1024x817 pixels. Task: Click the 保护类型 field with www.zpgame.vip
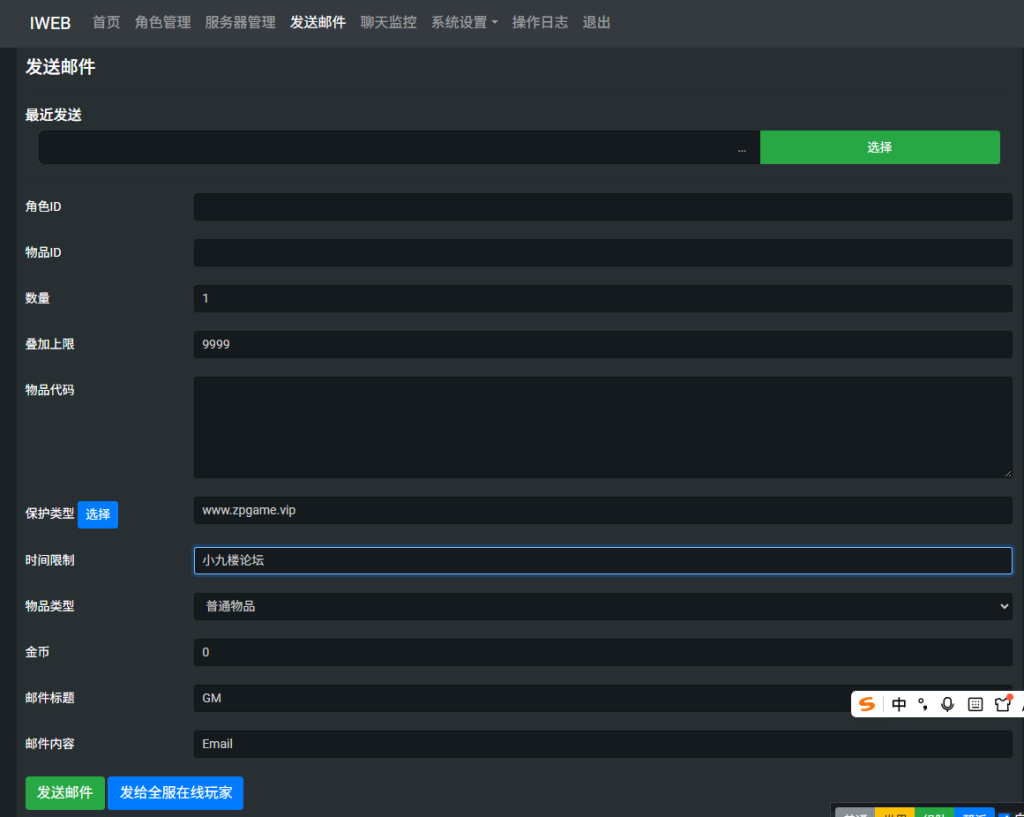[603, 510]
